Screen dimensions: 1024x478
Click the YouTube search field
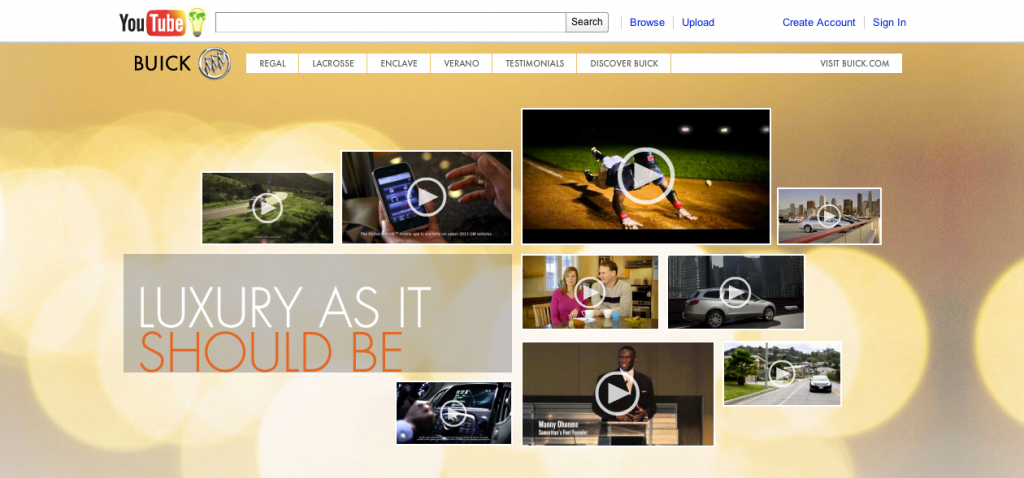[391, 22]
